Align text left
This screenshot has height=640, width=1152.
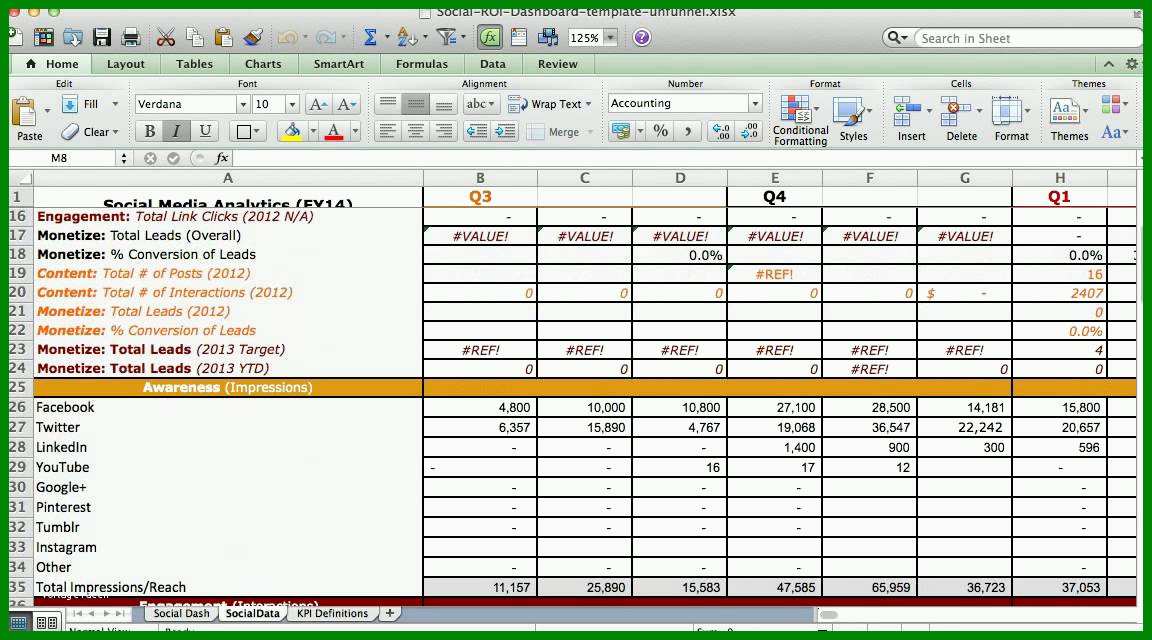coord(388,132)
